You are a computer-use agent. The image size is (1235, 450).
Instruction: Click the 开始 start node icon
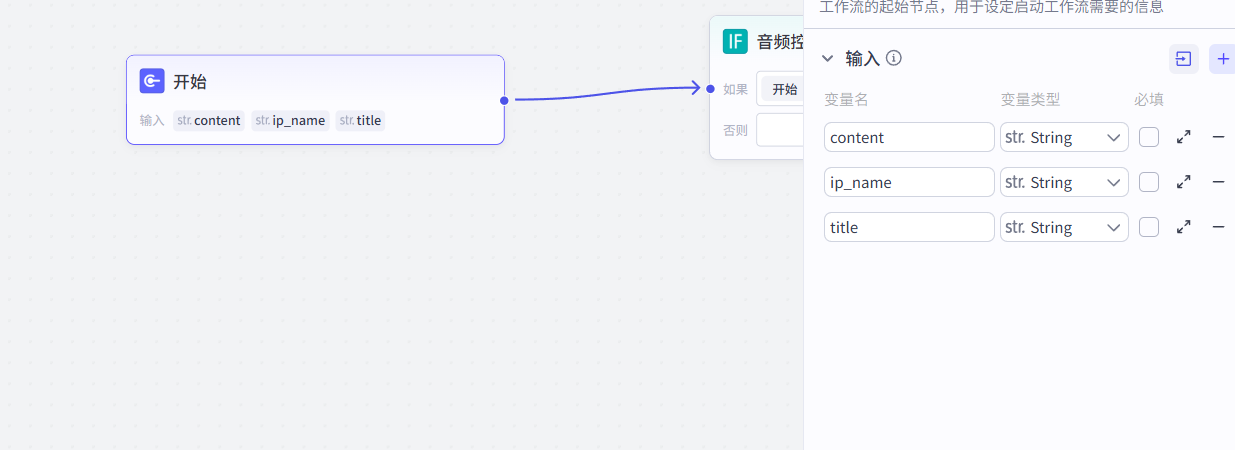(152, 81)
